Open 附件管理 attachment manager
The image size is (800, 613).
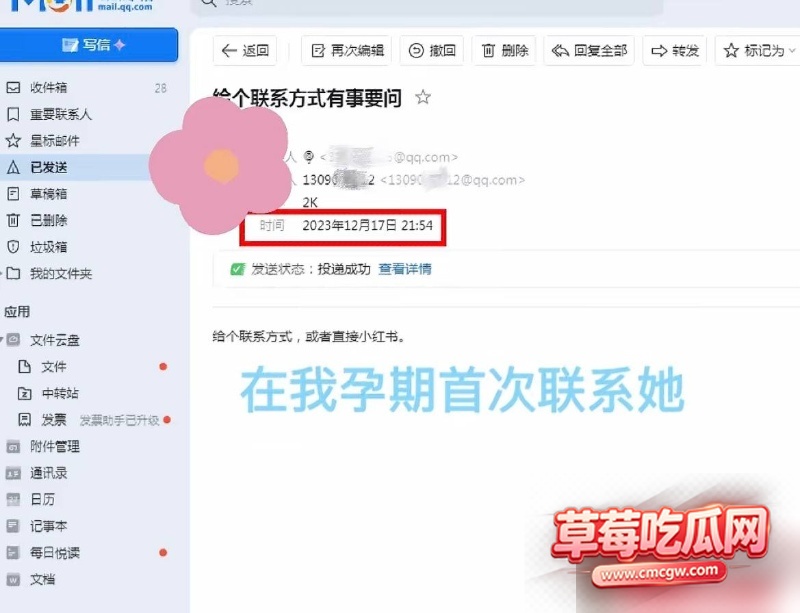tap(55, 447)
